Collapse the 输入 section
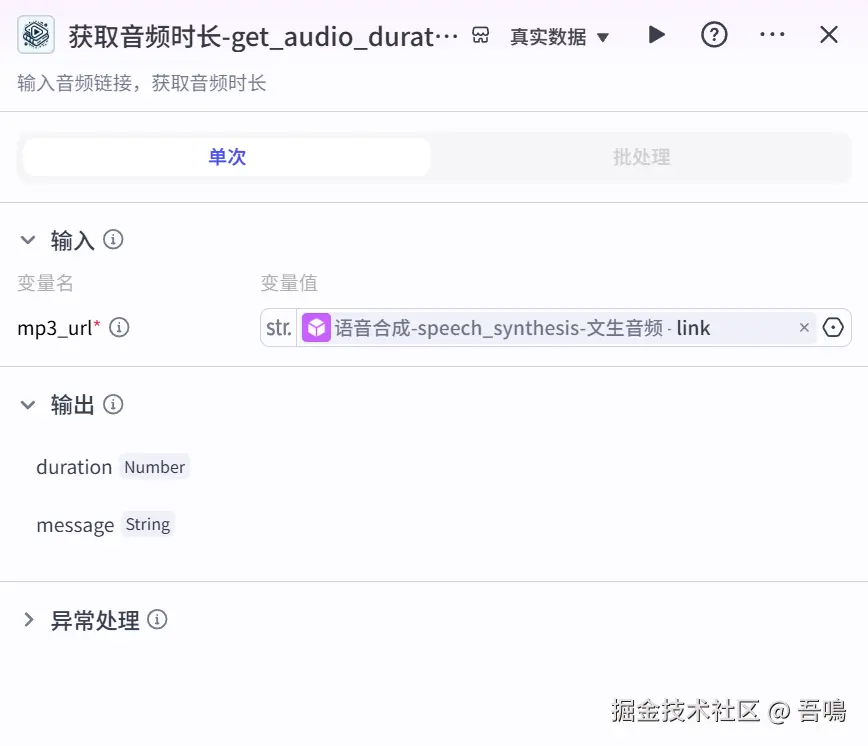868x746 pixels. pyautogui.click(x=28, y=240)
